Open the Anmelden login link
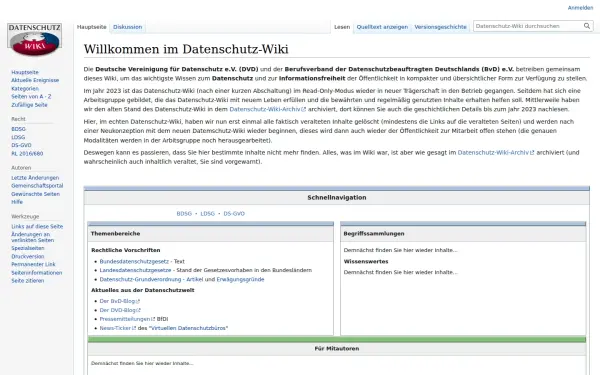 [580, 8]
